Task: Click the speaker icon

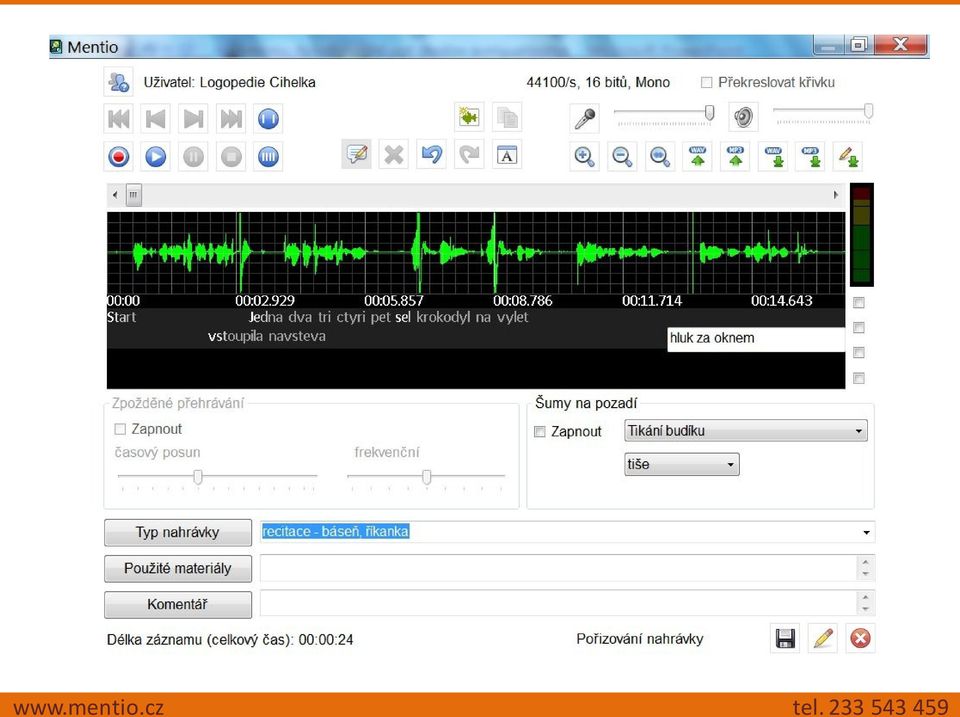Action: point(743,116)
